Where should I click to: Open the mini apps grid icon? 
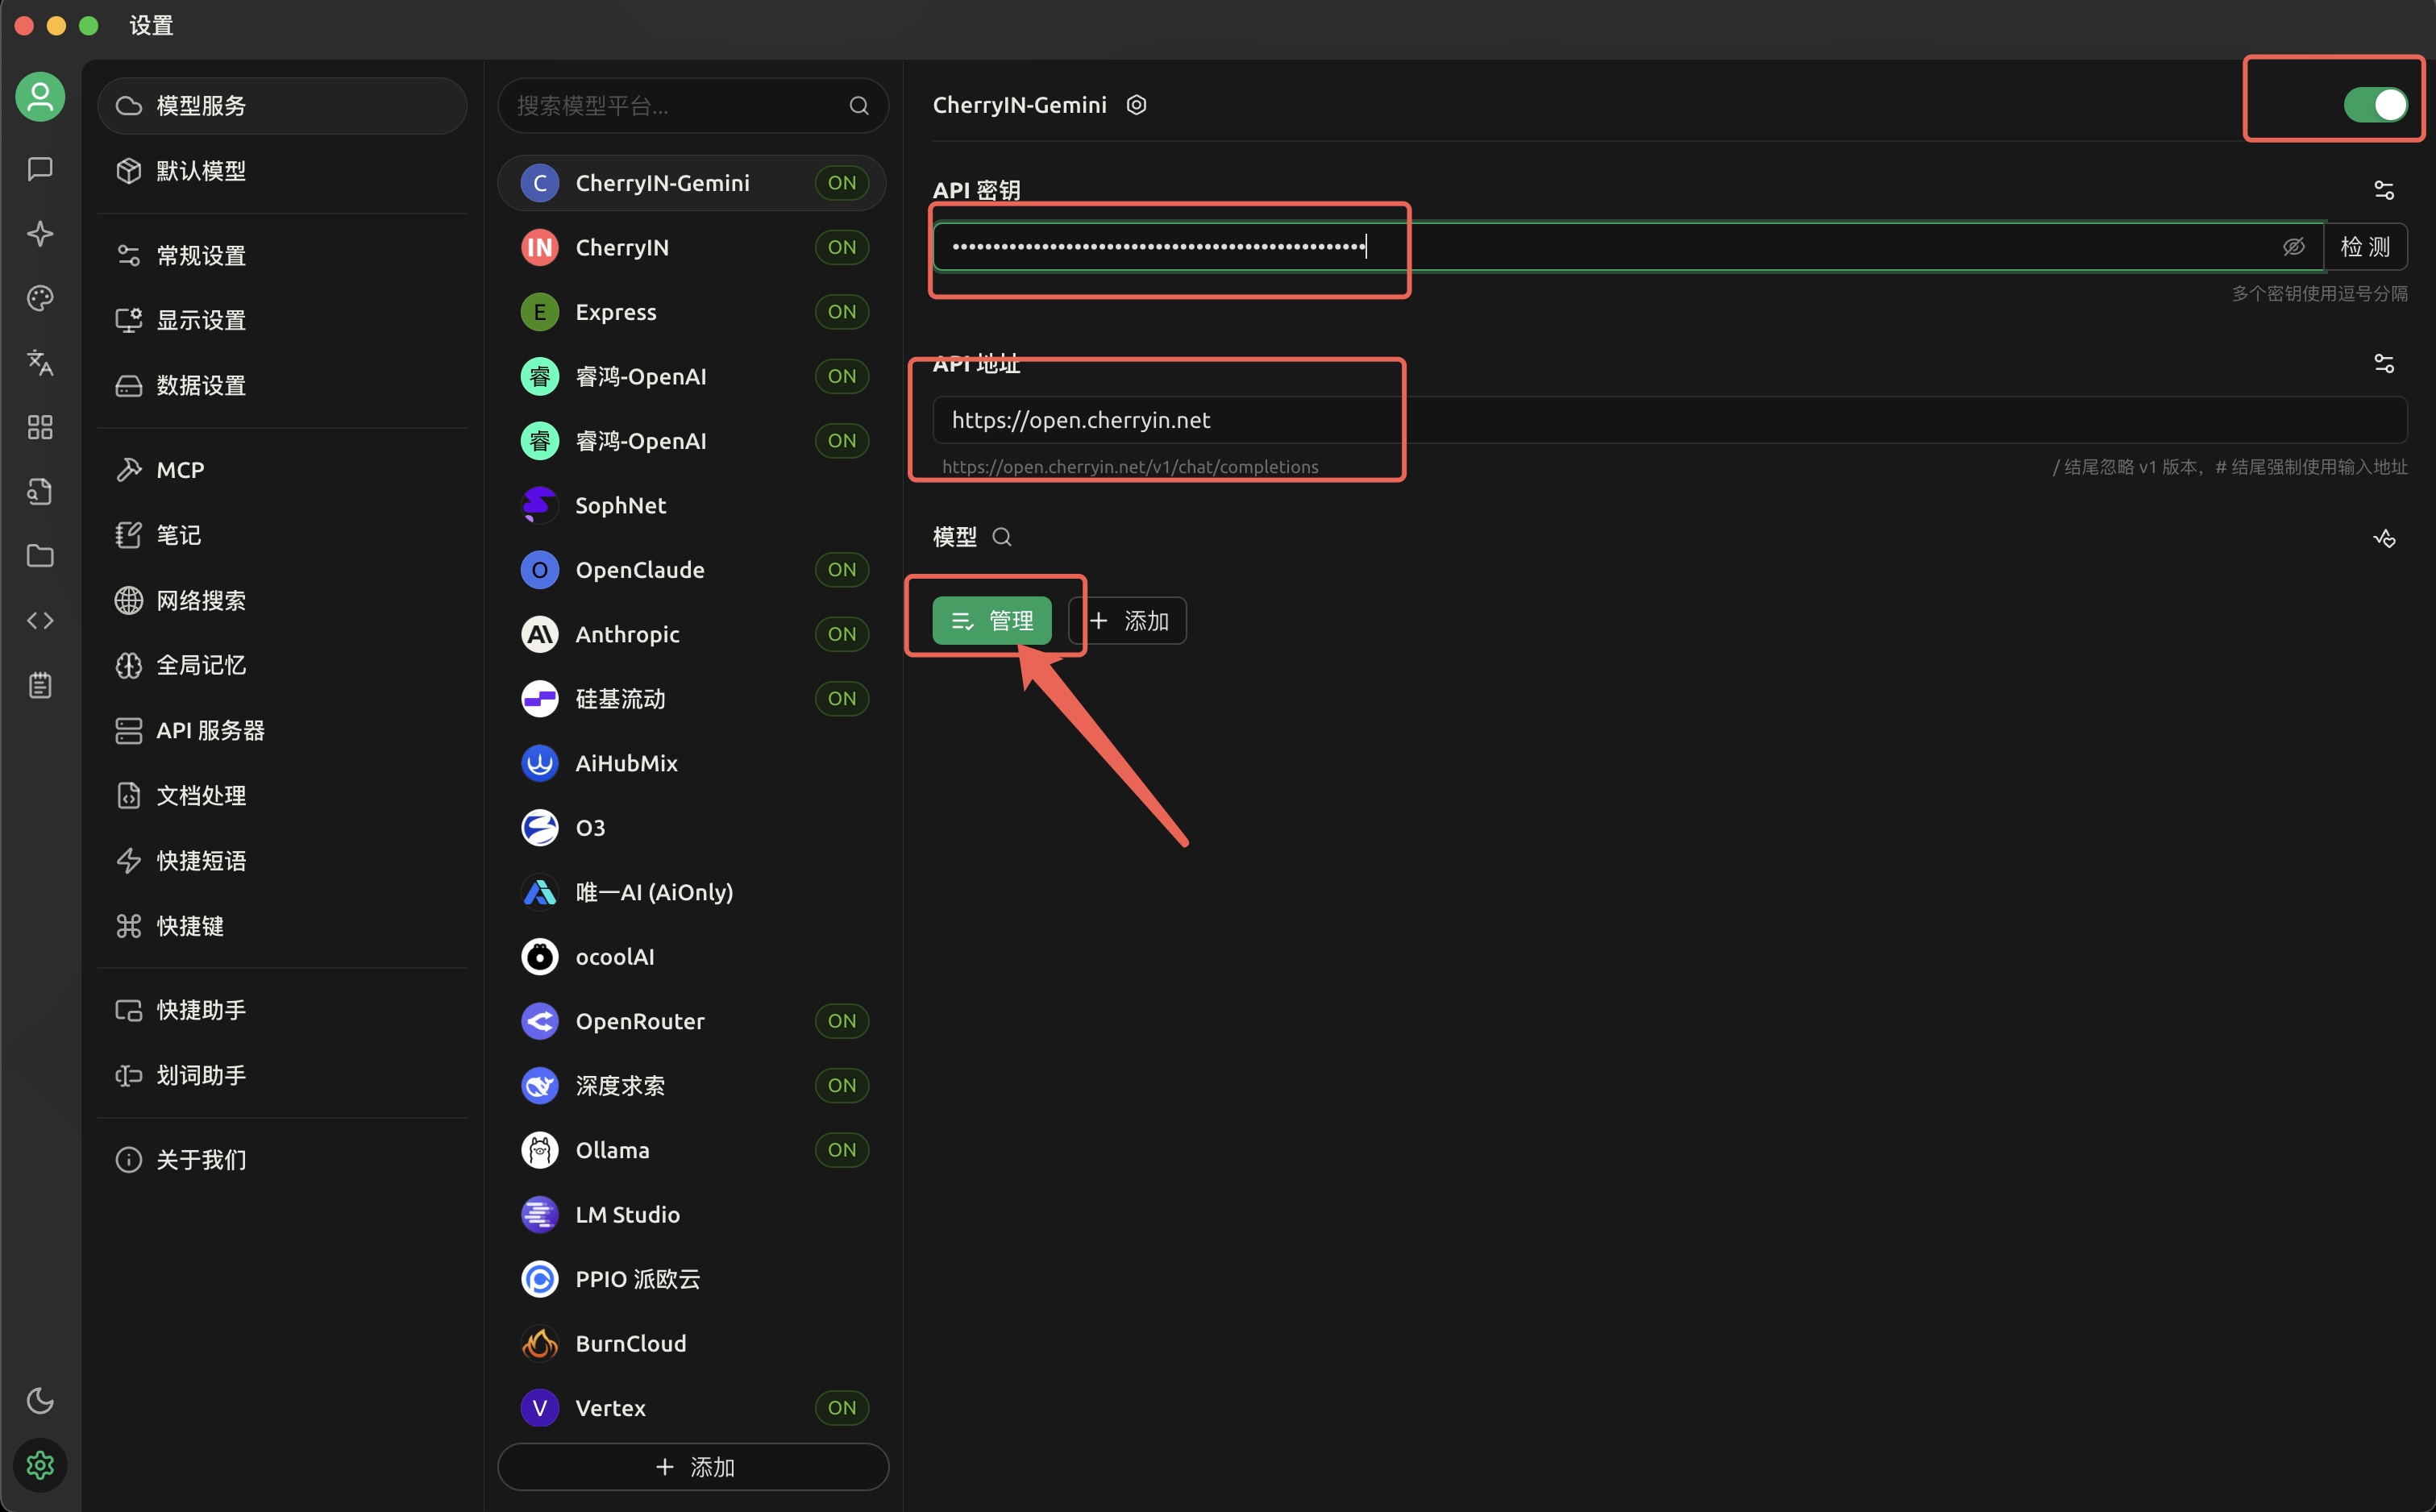pyautogui.click(x=40, y=427)
